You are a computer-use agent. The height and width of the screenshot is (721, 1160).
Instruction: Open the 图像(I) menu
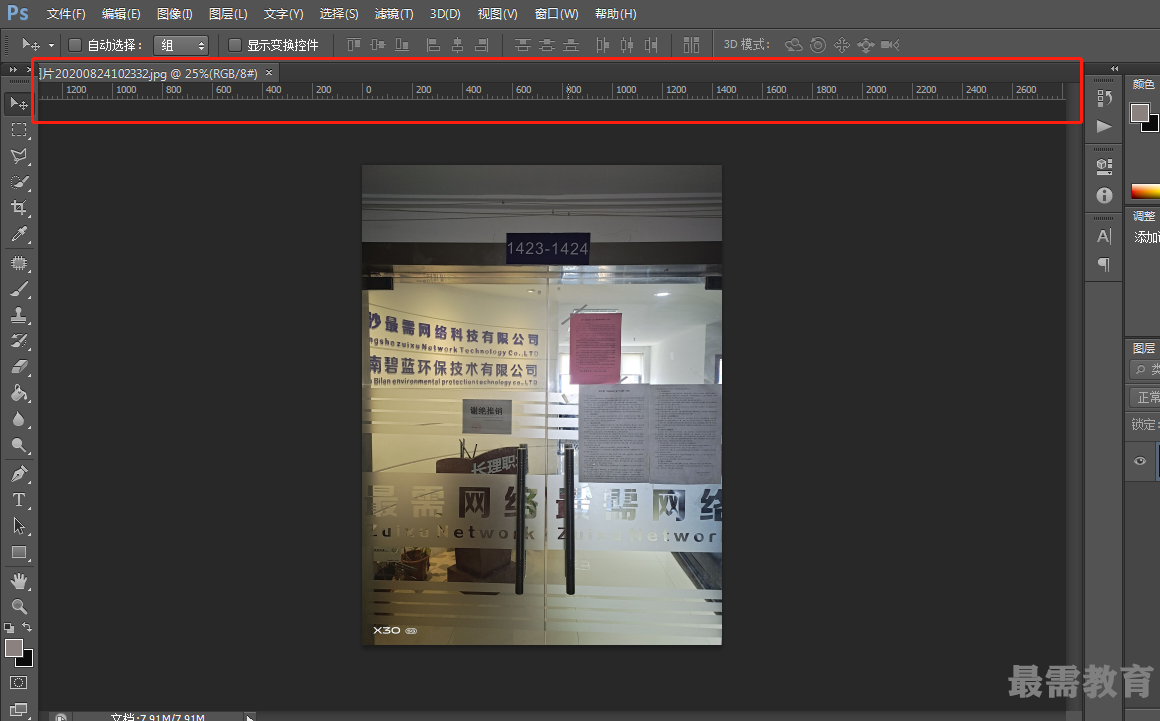pos(175,14)
